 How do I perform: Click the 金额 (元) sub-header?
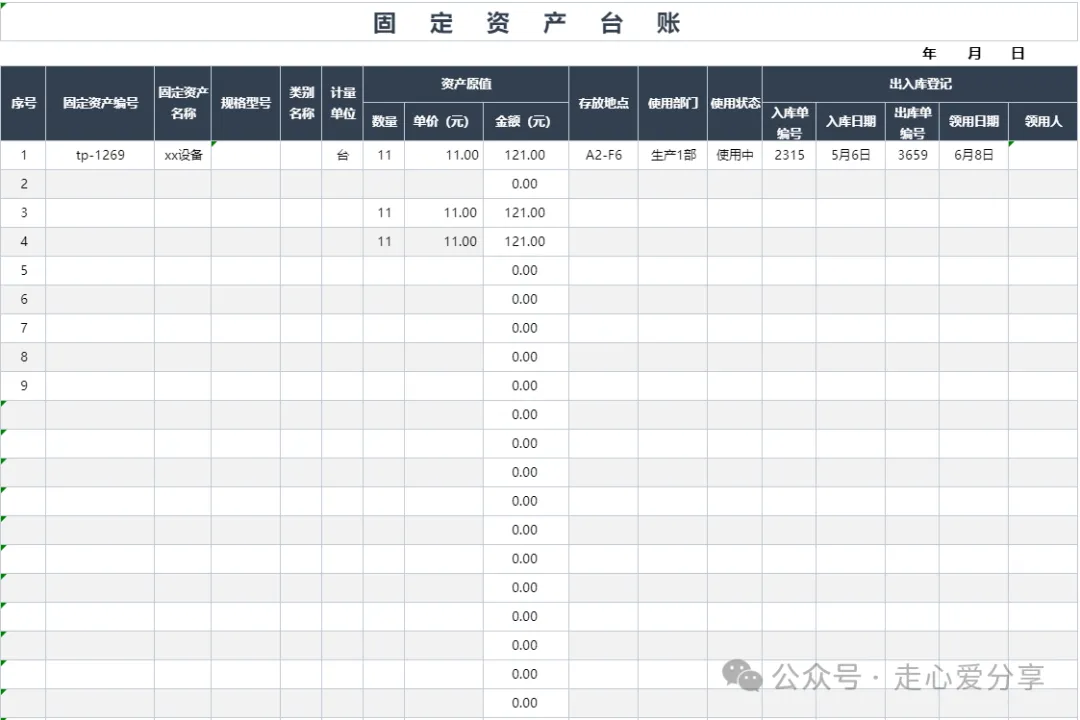coord(526,122)
